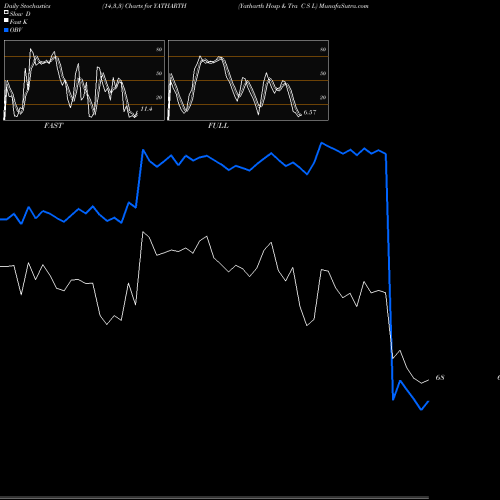Click the 68 price label on main chart
Screen dimensions: 500x500
coord(440,377)
